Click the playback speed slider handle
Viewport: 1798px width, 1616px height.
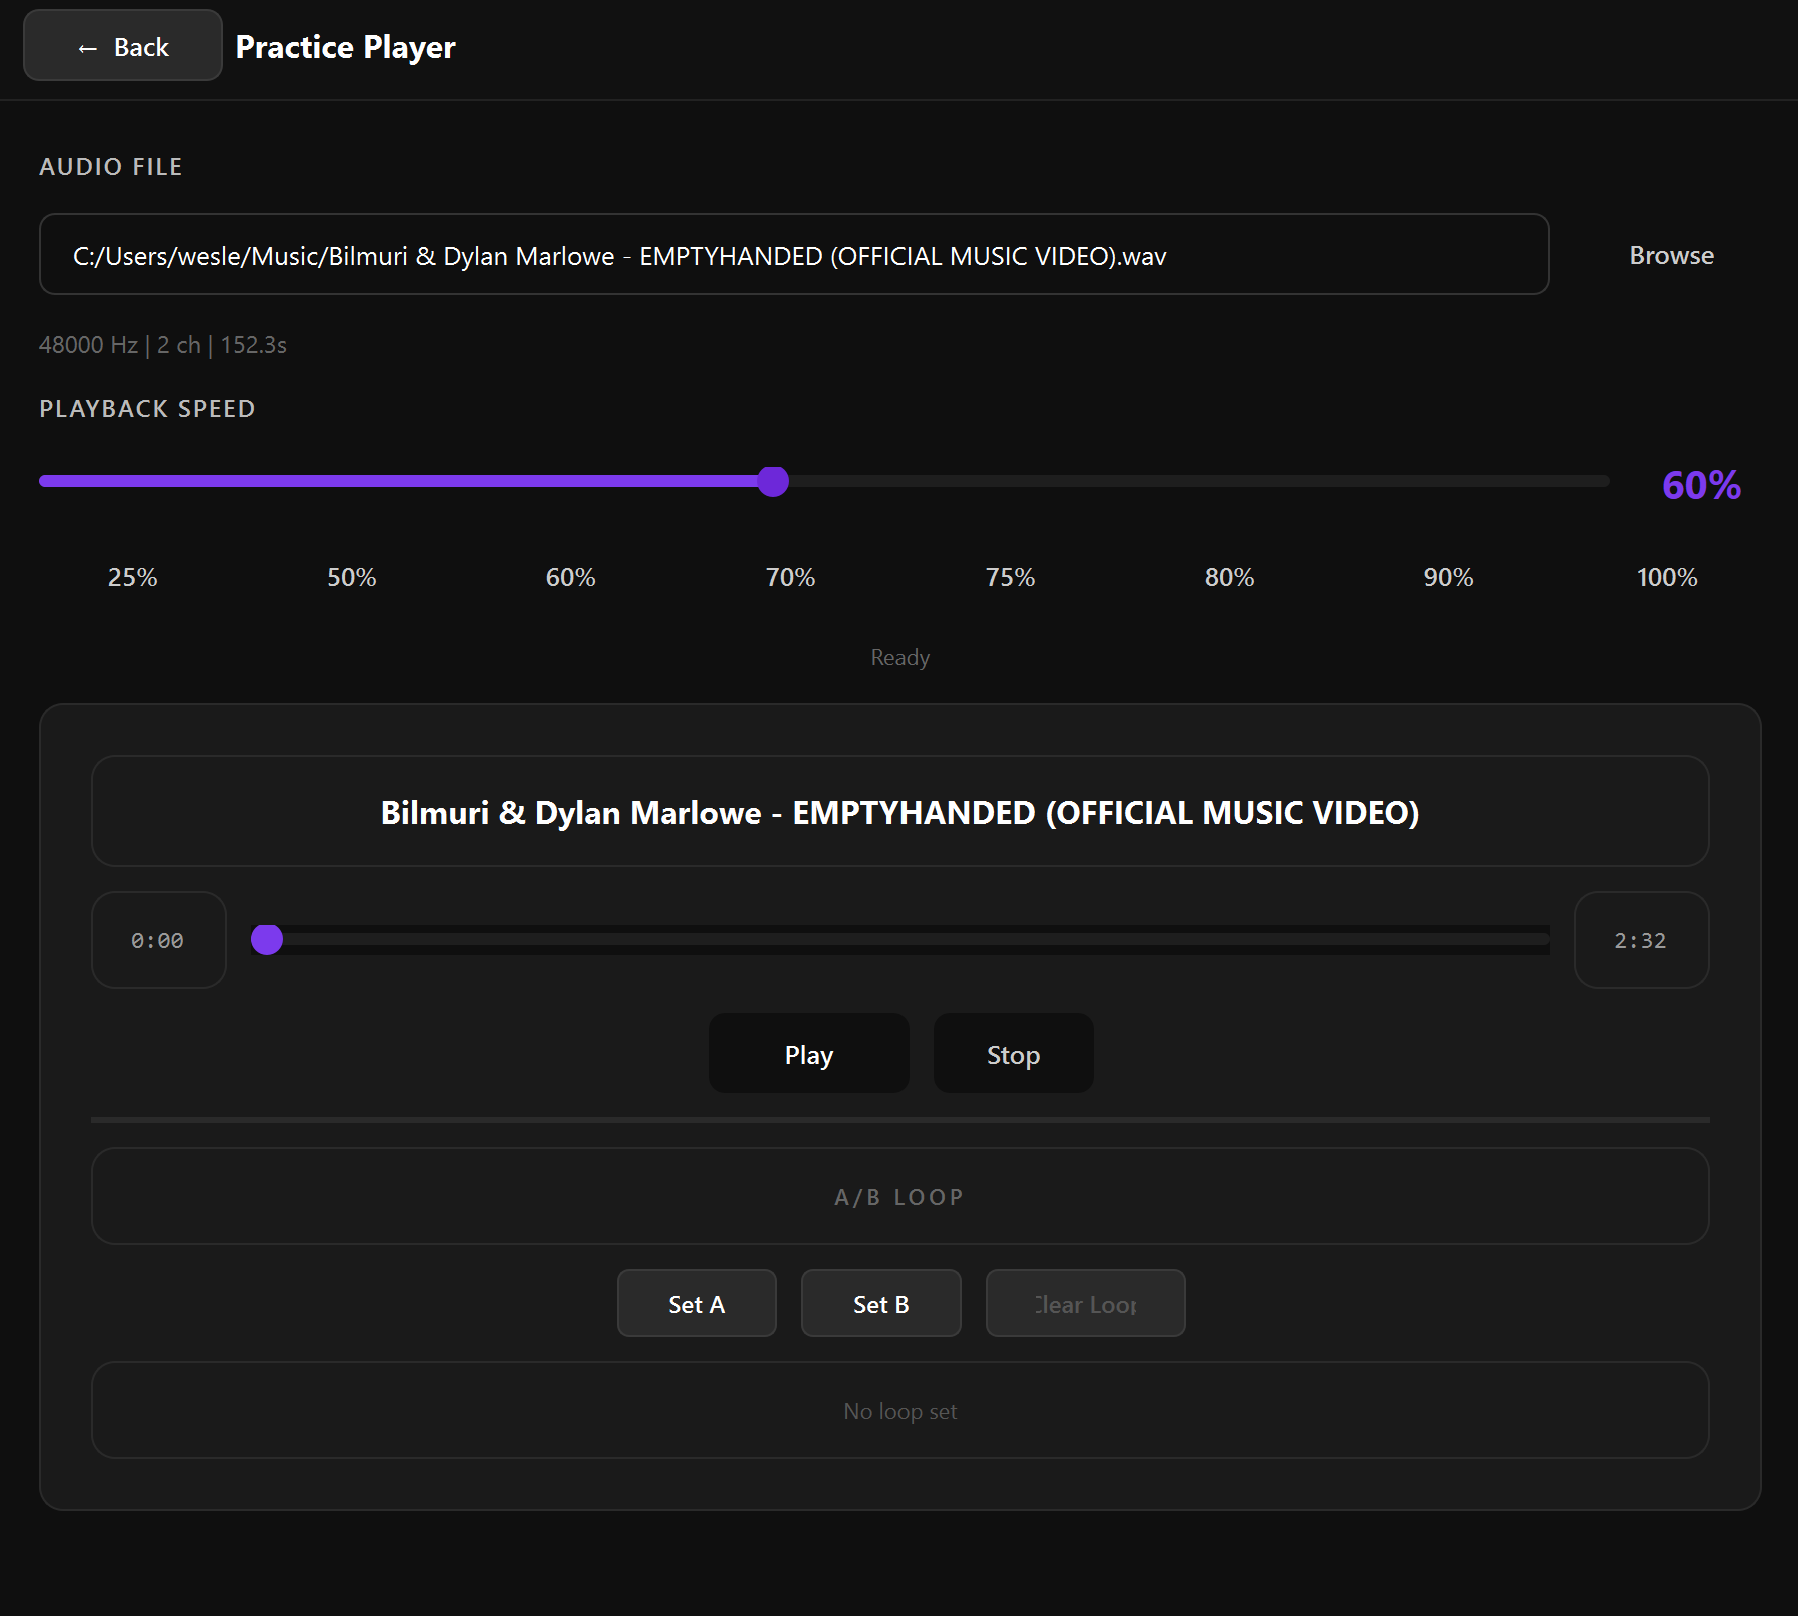click(x=773, y=482)
